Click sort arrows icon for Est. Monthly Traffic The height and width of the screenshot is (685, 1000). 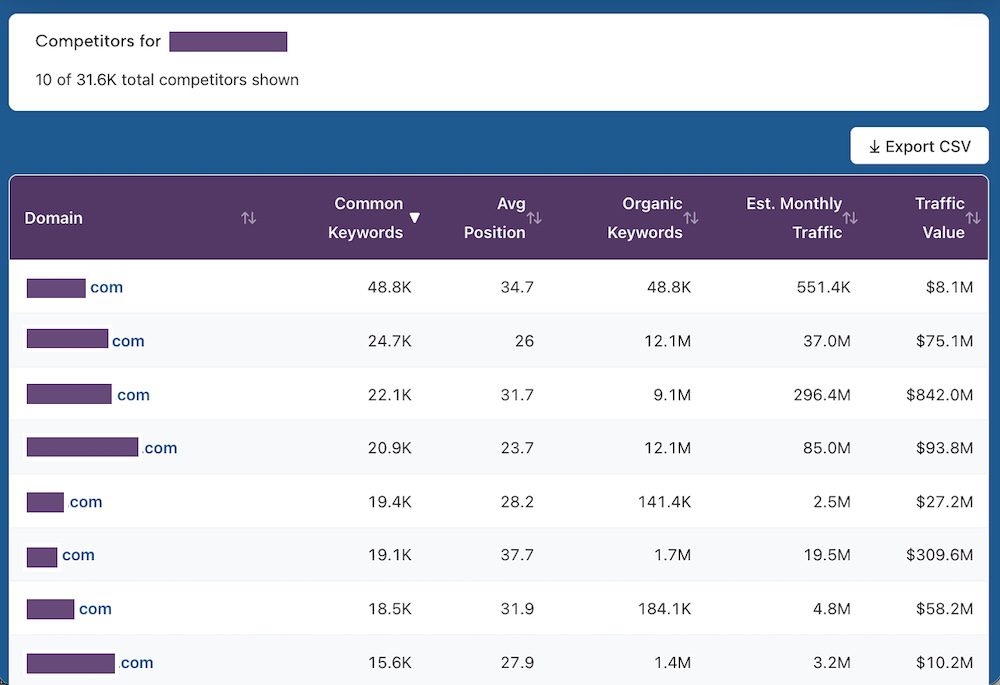pos(850,218)
